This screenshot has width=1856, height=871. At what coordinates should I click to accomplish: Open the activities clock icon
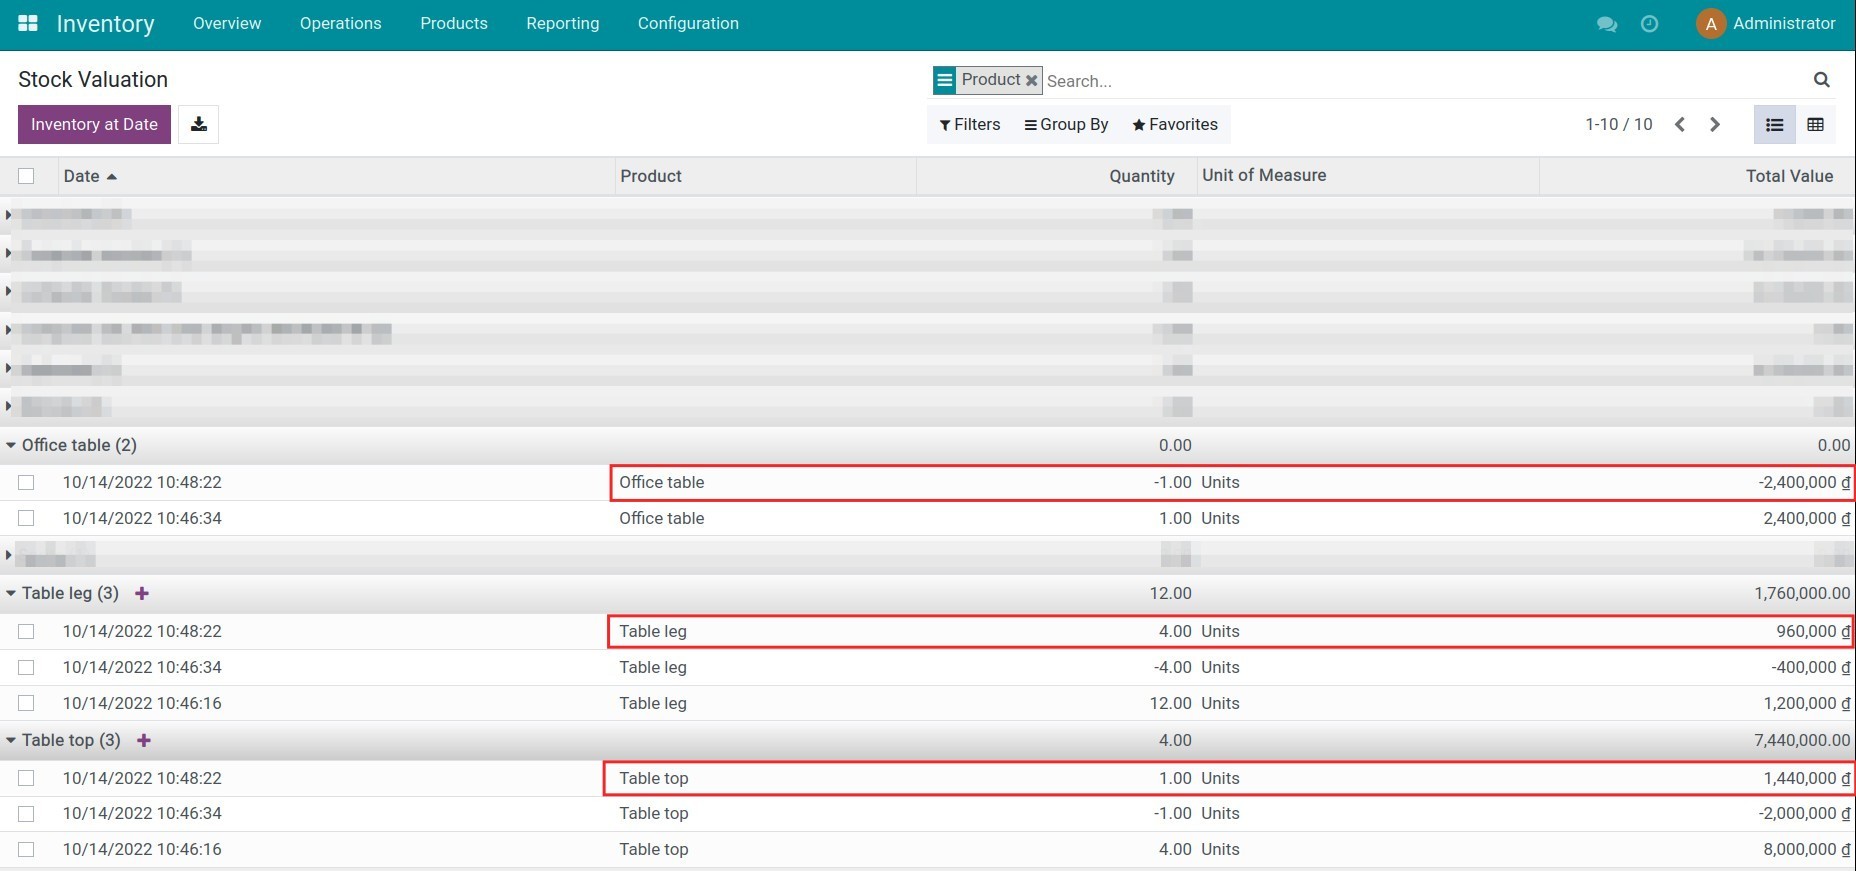tap(1649, 24)
